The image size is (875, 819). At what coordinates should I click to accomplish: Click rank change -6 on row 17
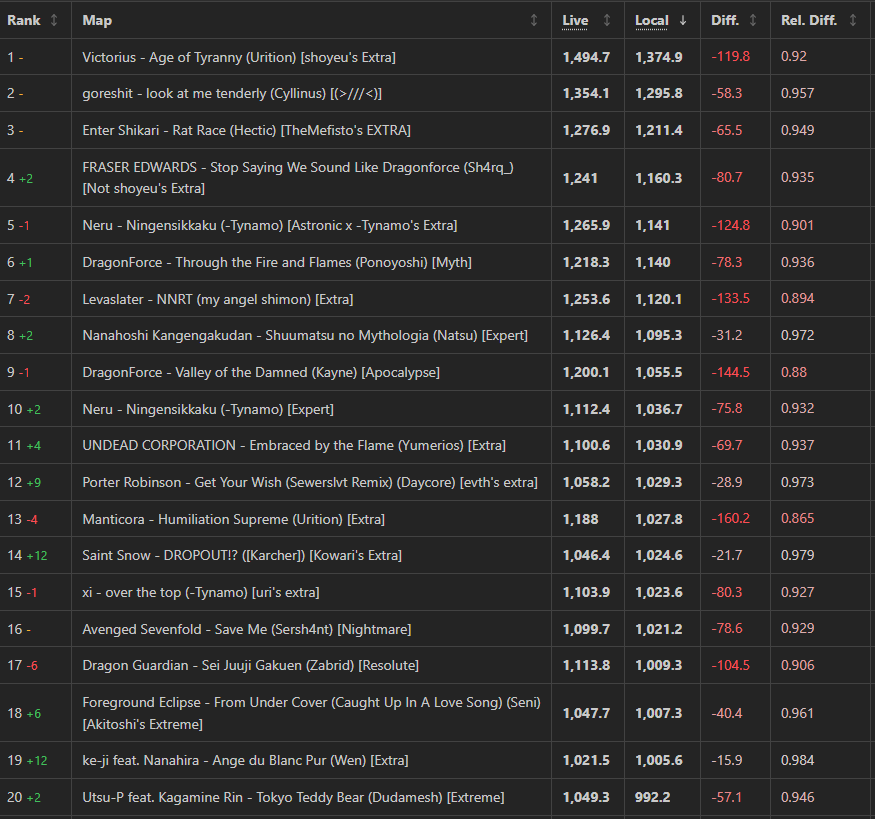pyautogui.click(x=32, y=666)
